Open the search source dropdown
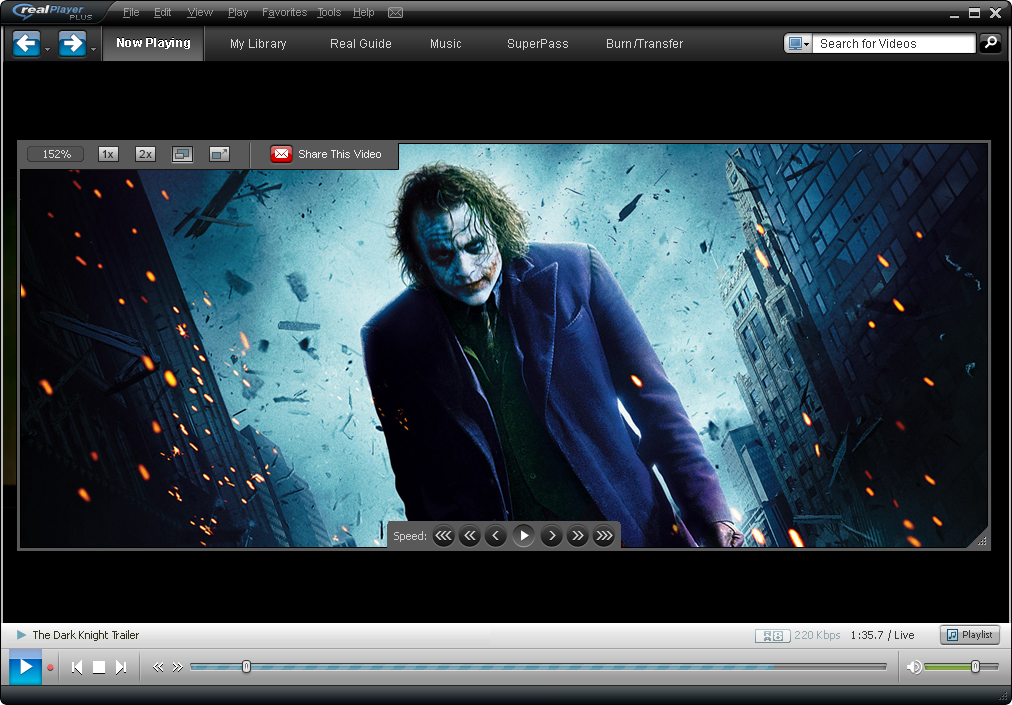1012x705 pixels. [x=798, y=43]
